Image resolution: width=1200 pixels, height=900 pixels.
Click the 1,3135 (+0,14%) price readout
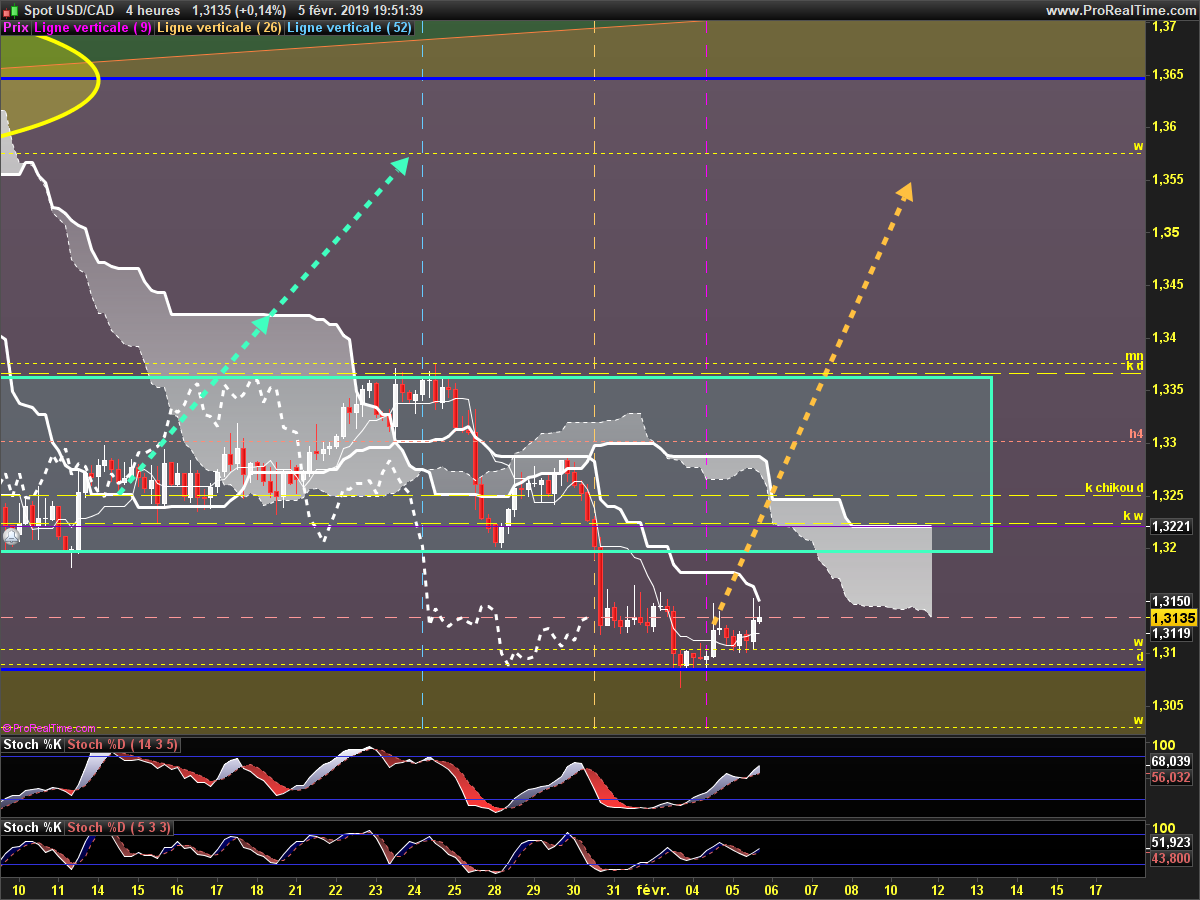(x=239, y=10)
